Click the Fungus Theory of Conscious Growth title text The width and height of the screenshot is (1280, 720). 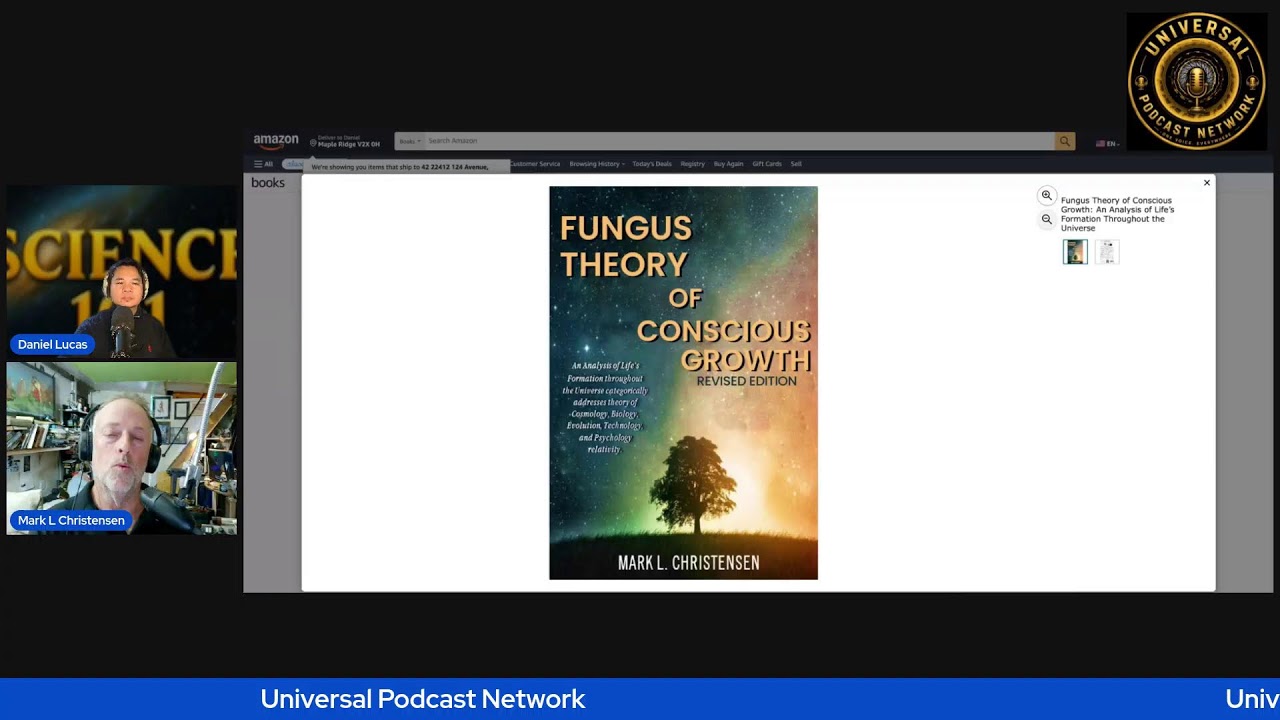[1118, 214]
